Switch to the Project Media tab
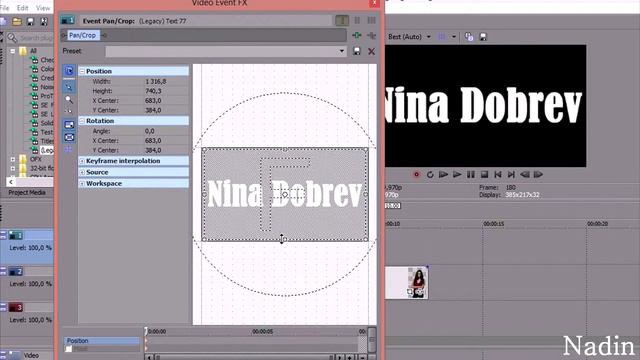Screen dimensions: 640x360 point(27,193)
